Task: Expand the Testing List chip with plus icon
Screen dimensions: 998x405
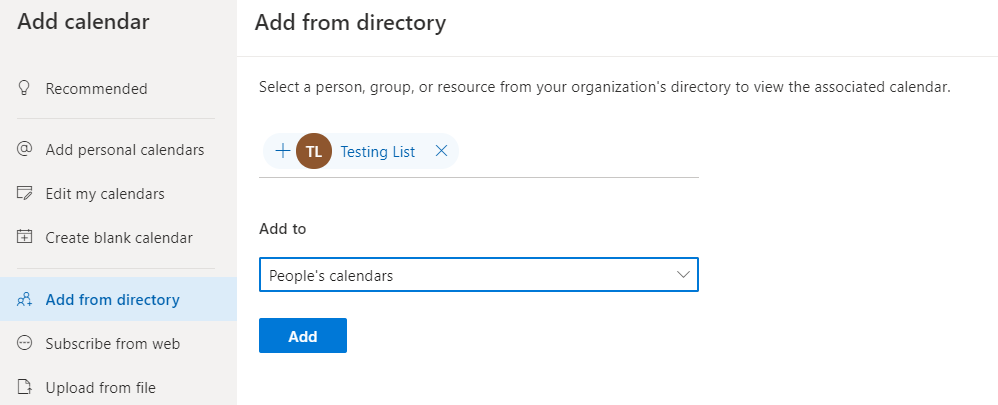Action: pyautogui.click(x=282, y=151)
